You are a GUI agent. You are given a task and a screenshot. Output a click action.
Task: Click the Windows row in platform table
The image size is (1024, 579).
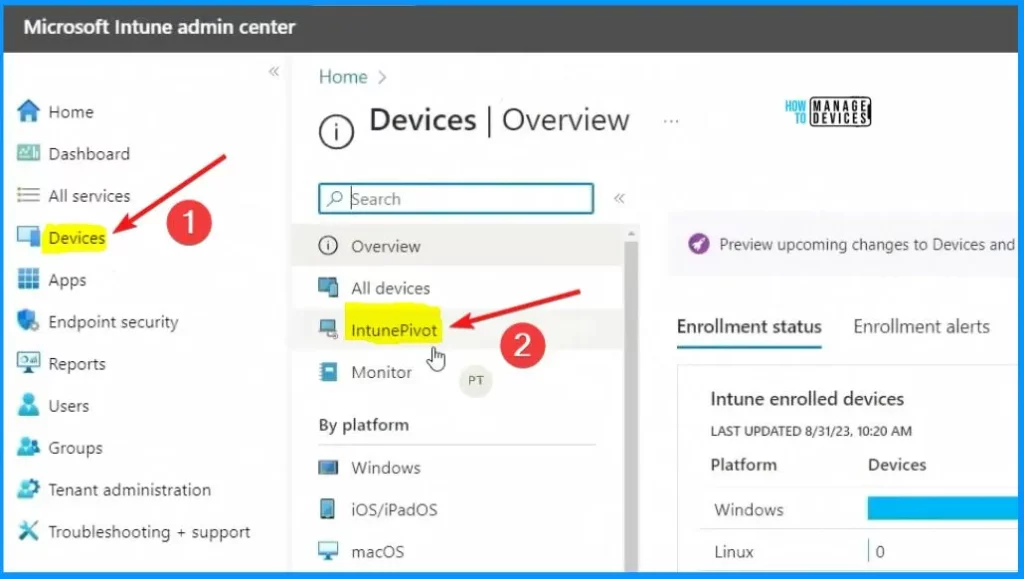coord(859,509)
